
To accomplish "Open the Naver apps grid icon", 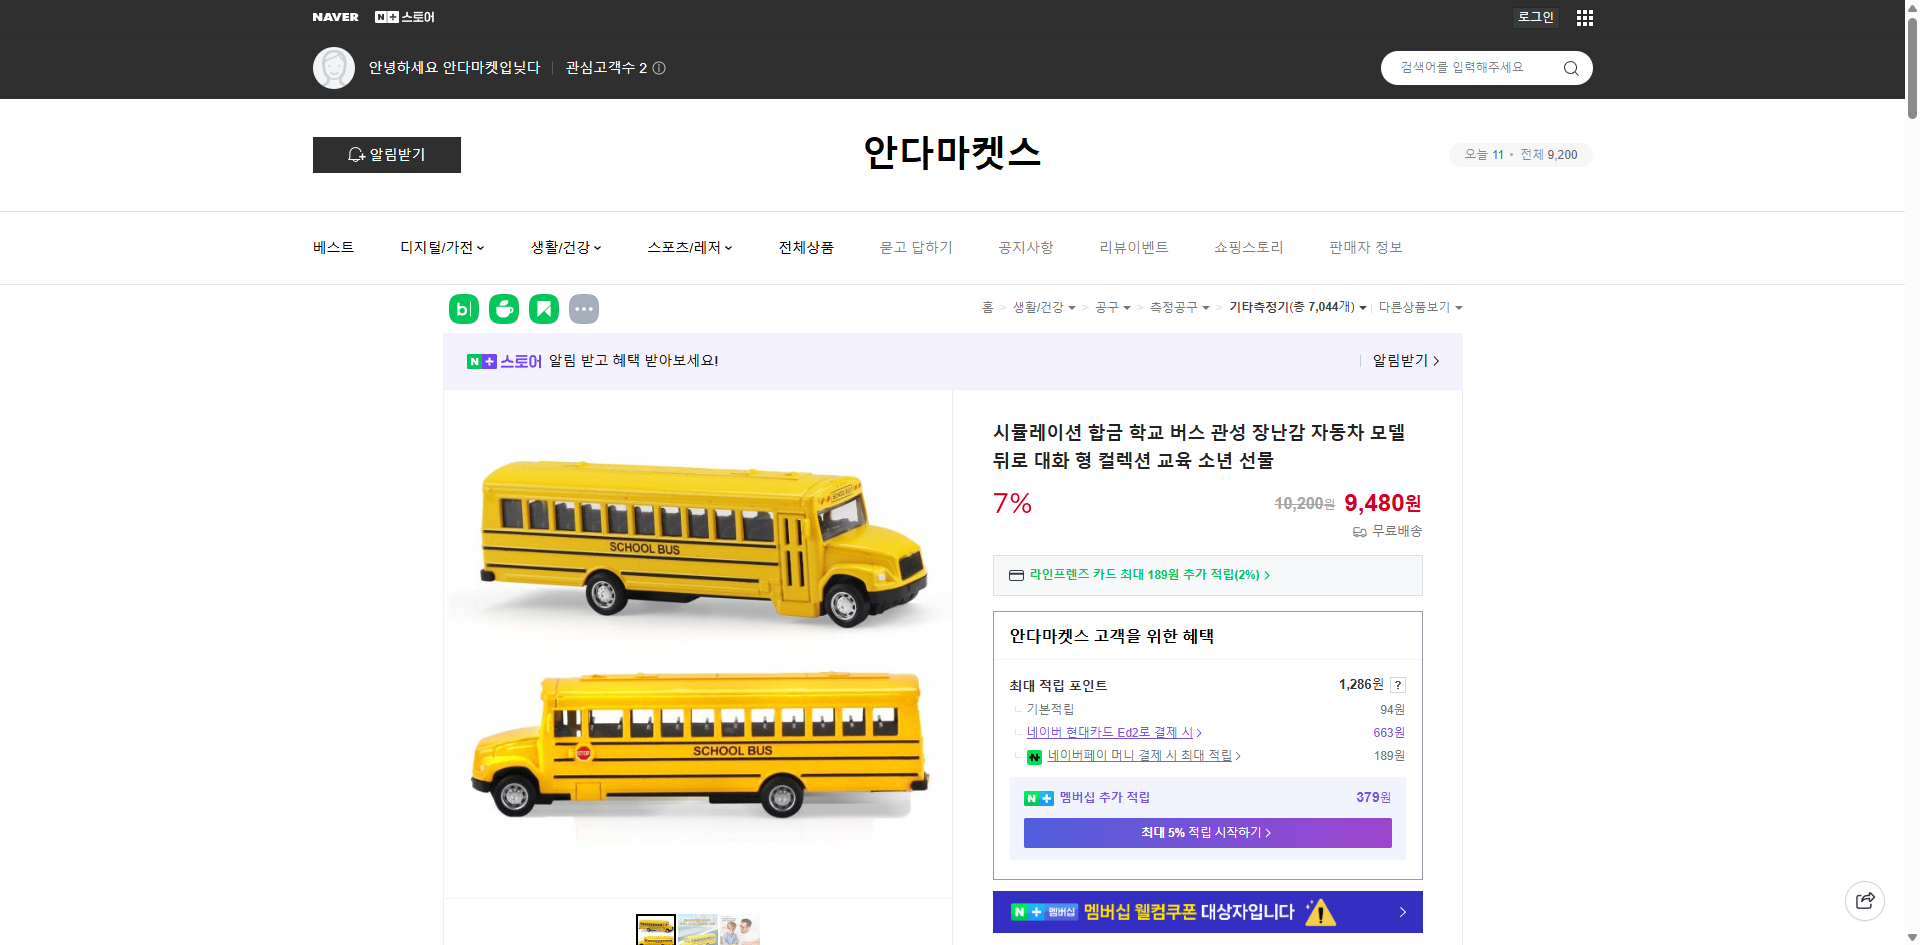I will (x=1584, y=17).
